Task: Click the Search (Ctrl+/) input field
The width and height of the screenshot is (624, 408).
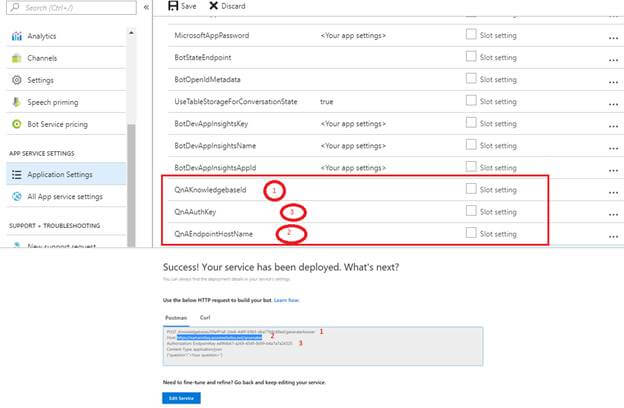Action: (72, 8)
